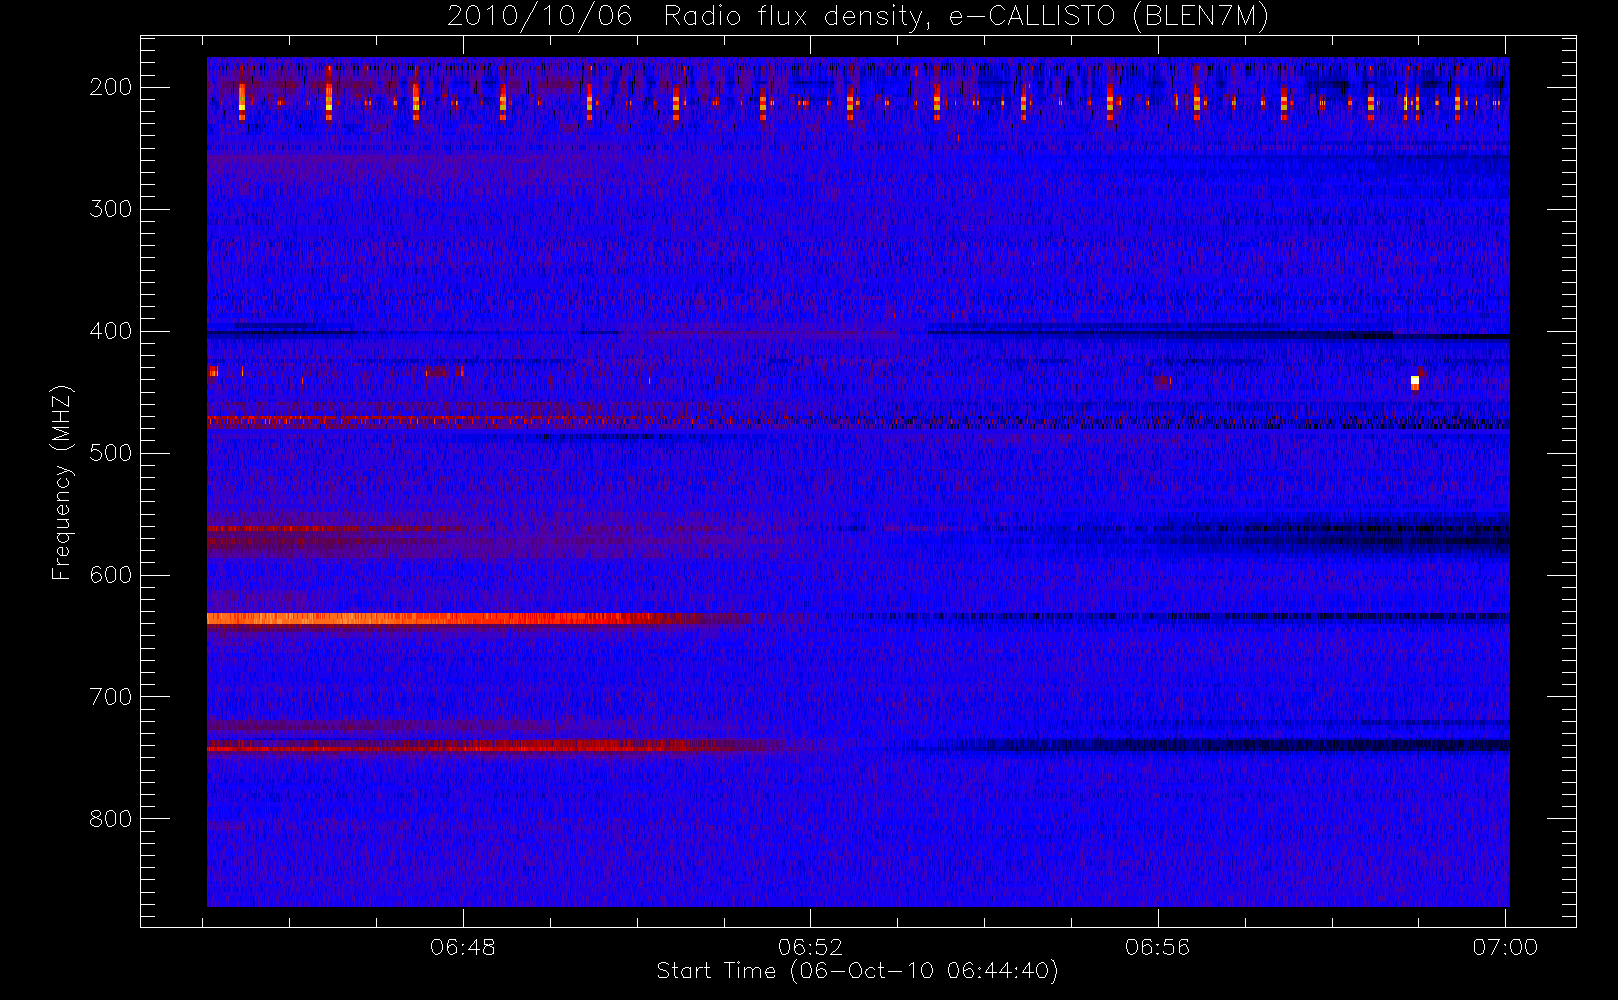Click the bright white spot near 440 MHz

pos(1415,382)
